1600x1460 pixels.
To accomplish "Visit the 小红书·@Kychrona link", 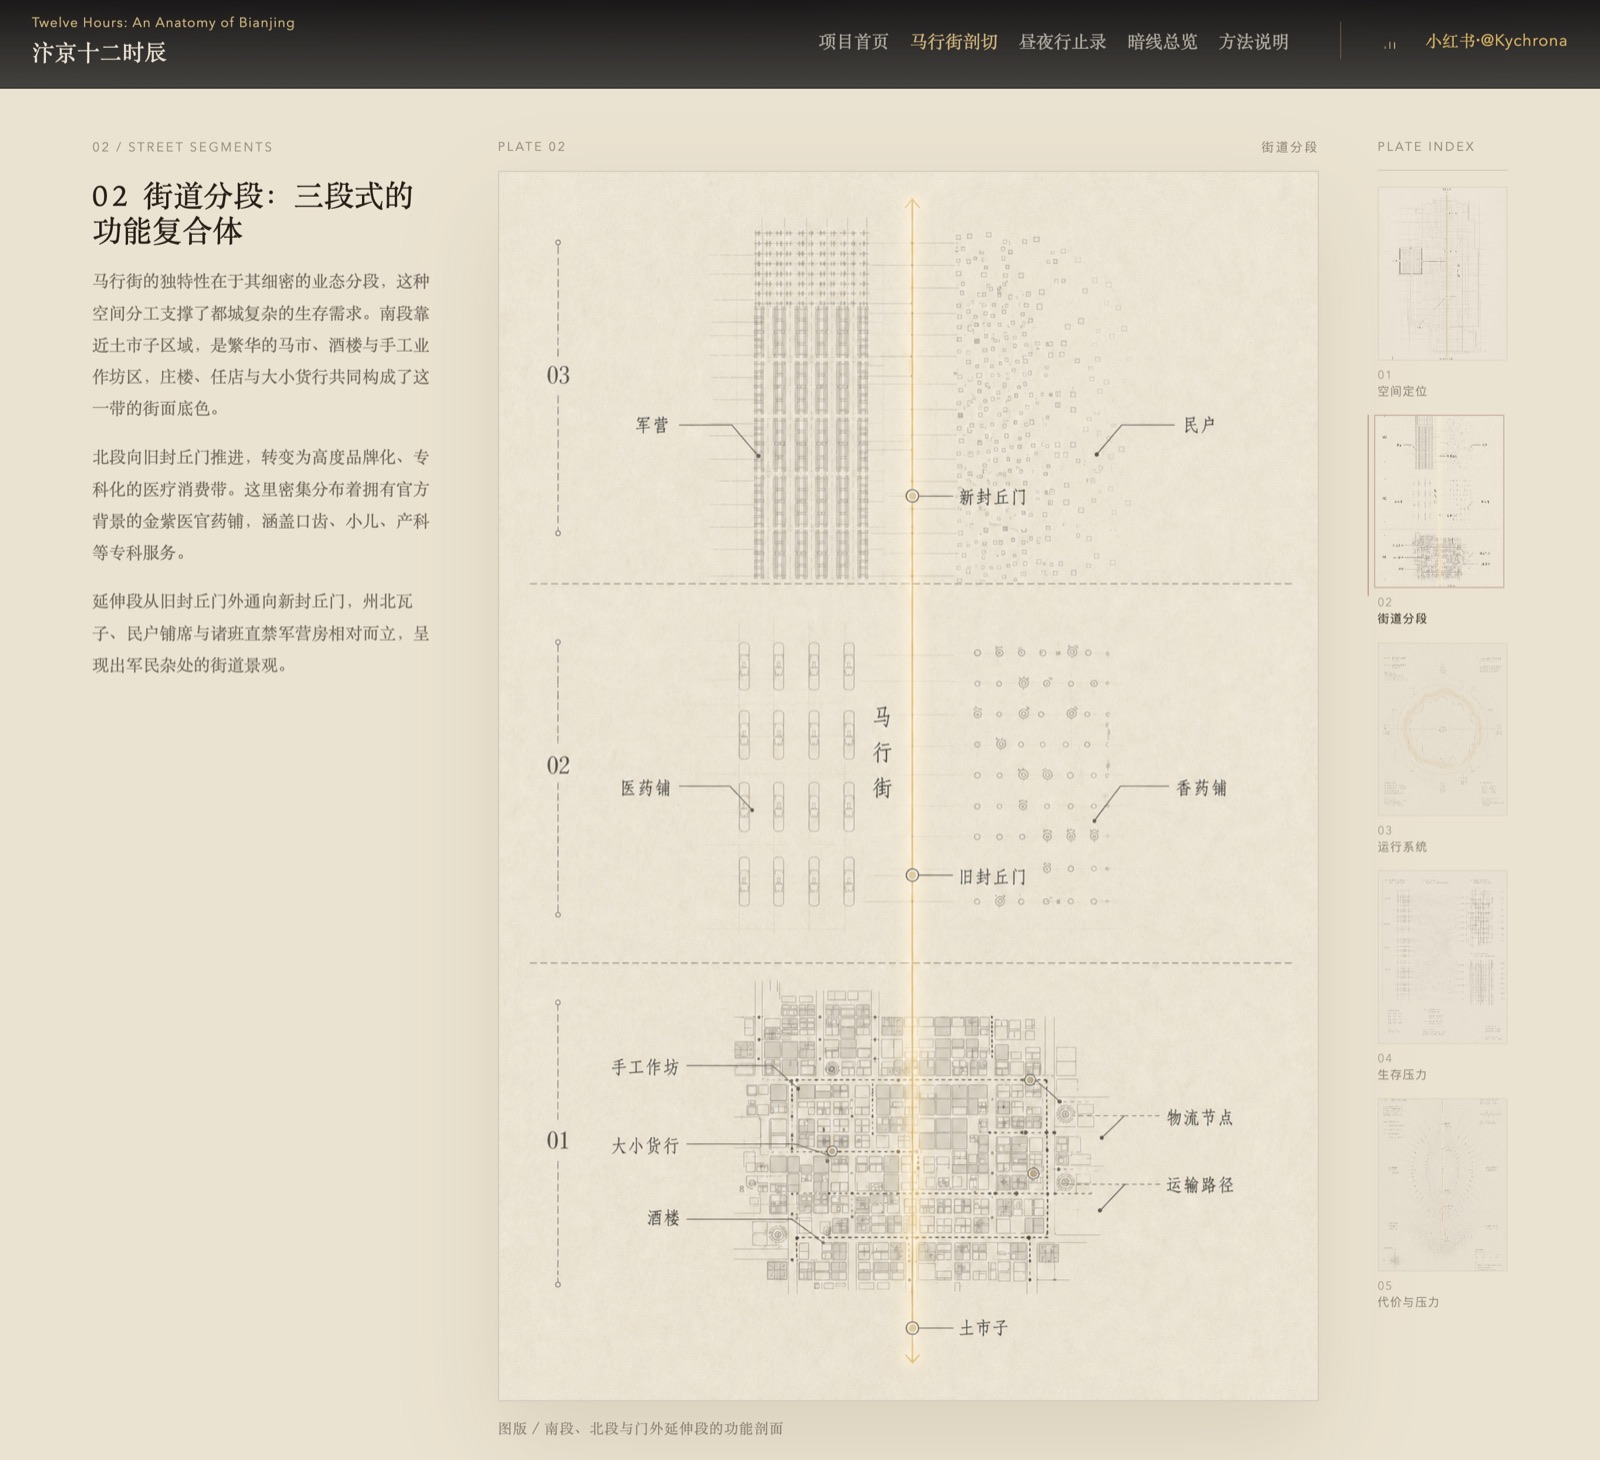I will coord(1496,41).
